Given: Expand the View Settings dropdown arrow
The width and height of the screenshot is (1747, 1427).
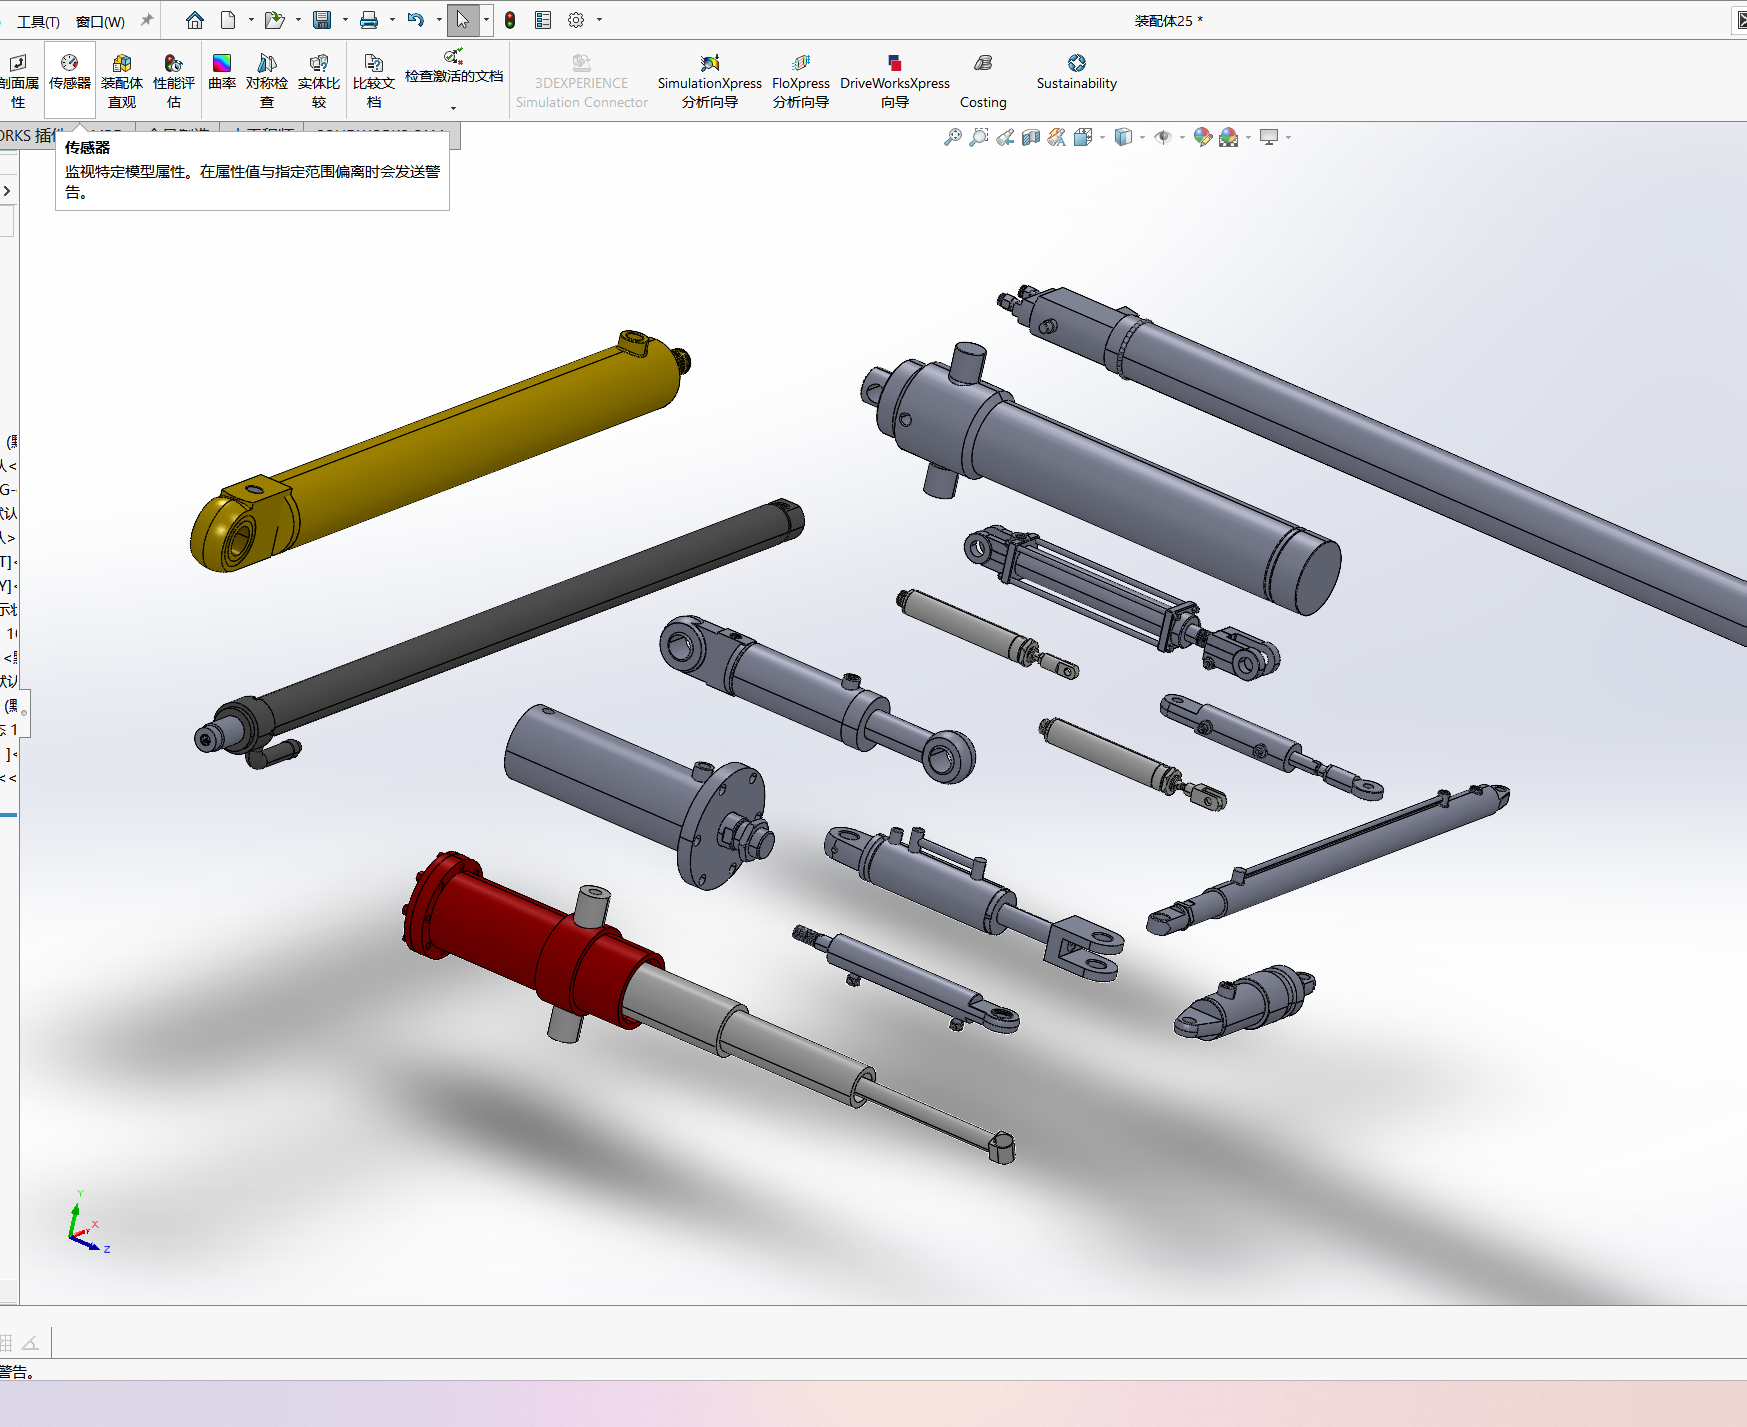Looking at the screenshot, I should 1288,138.
